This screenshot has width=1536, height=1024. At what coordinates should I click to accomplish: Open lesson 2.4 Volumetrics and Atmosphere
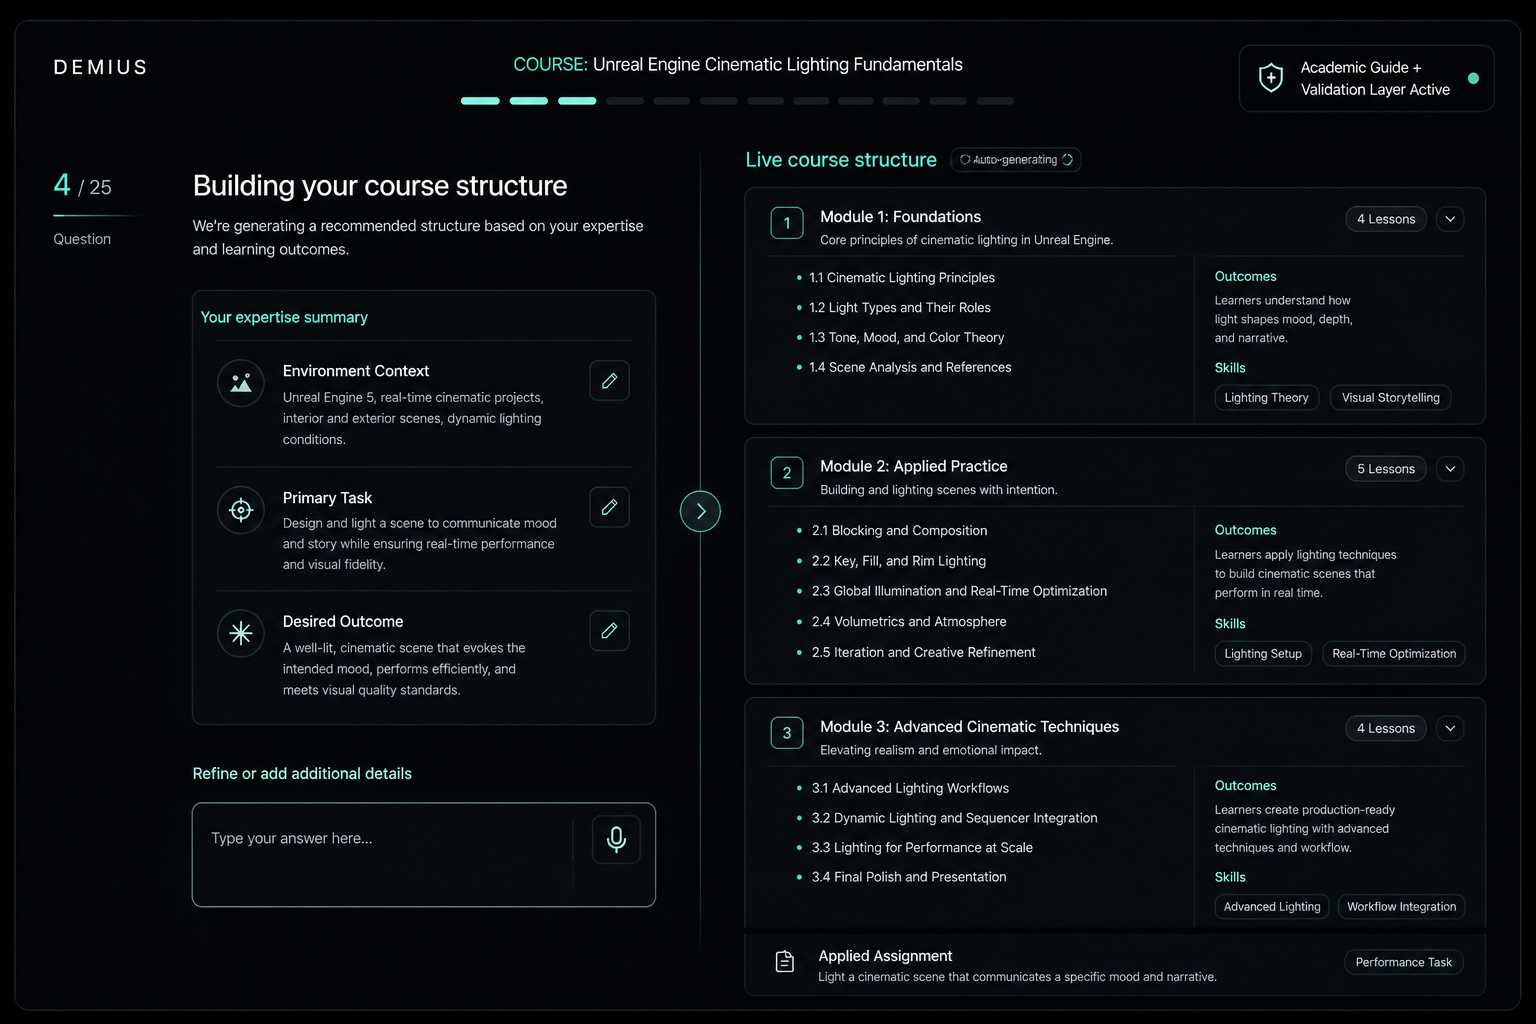click(909, 622)
